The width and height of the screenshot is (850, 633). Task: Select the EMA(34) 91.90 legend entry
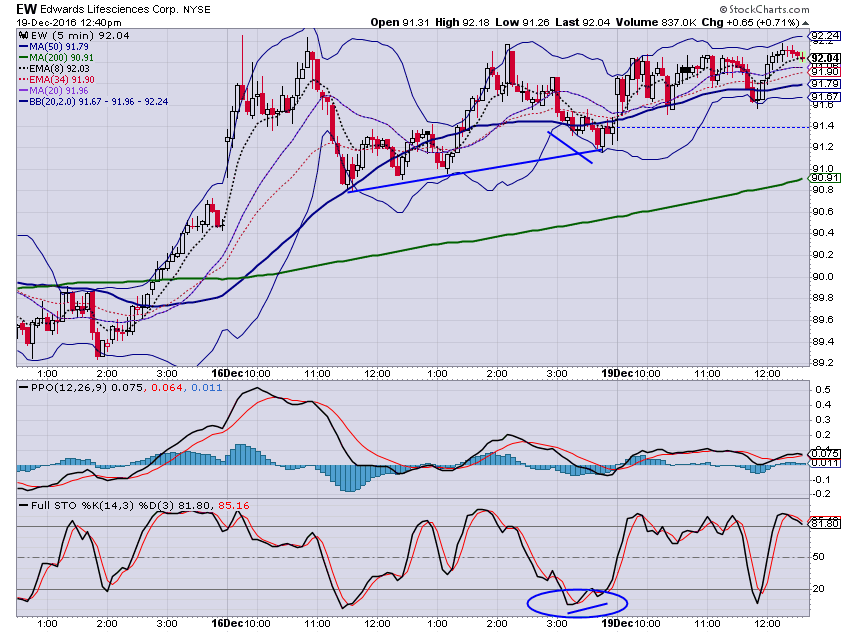(x=62, y=80)
